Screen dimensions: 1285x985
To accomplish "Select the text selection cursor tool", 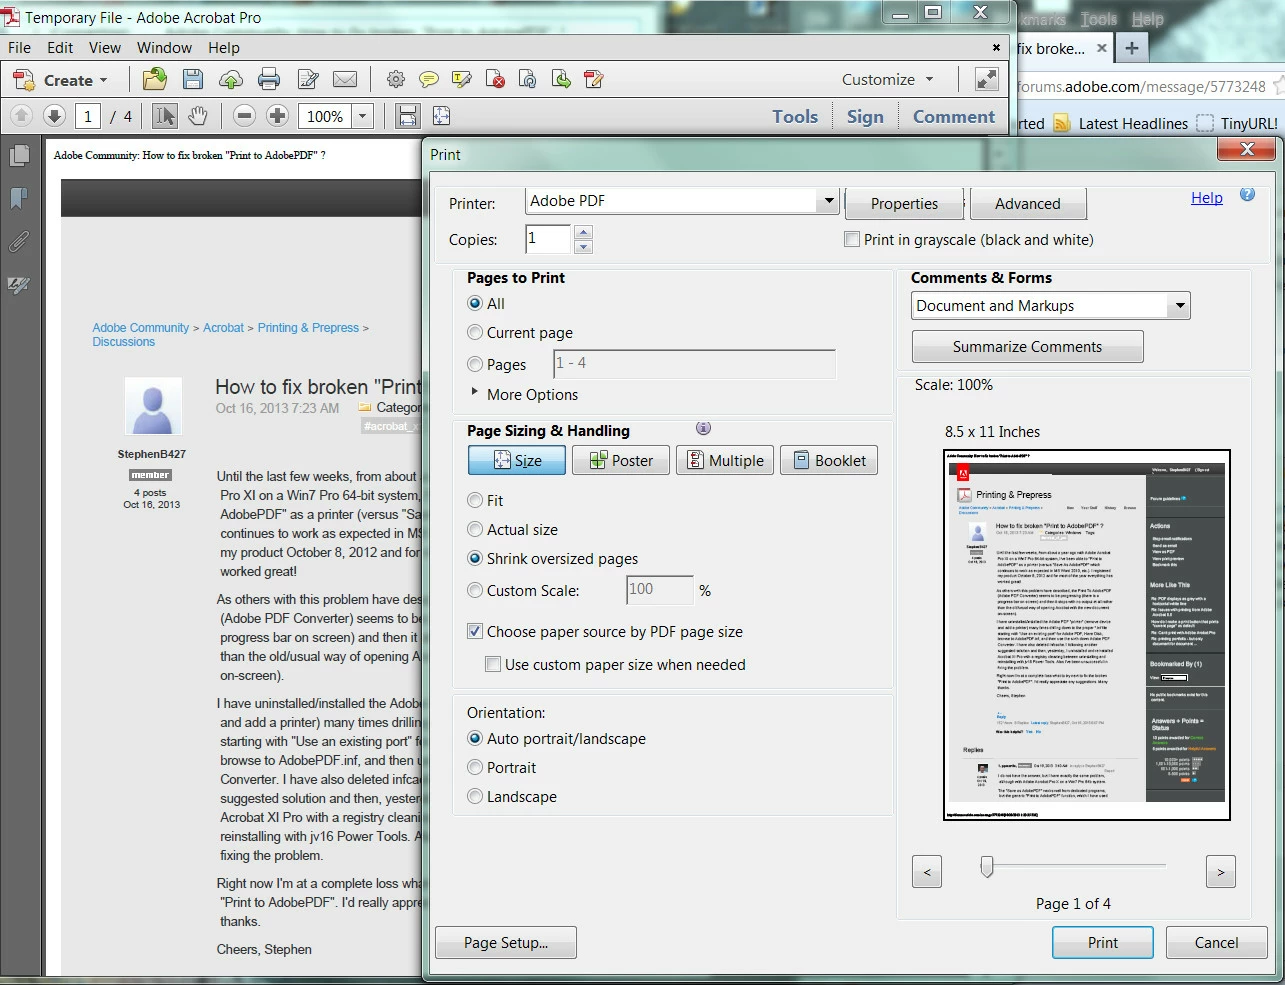I will [165, 116].
